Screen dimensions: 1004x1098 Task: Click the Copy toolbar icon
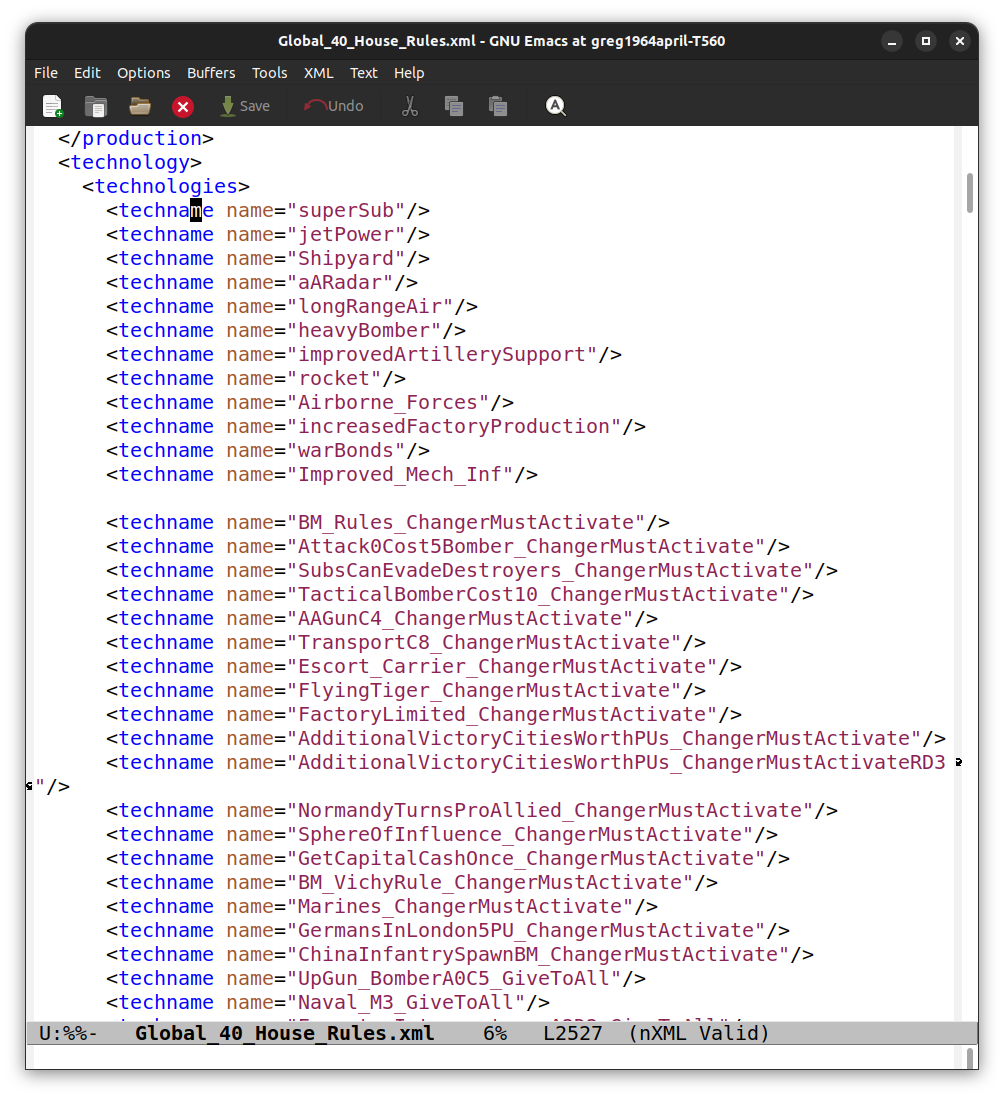[454, 106]
